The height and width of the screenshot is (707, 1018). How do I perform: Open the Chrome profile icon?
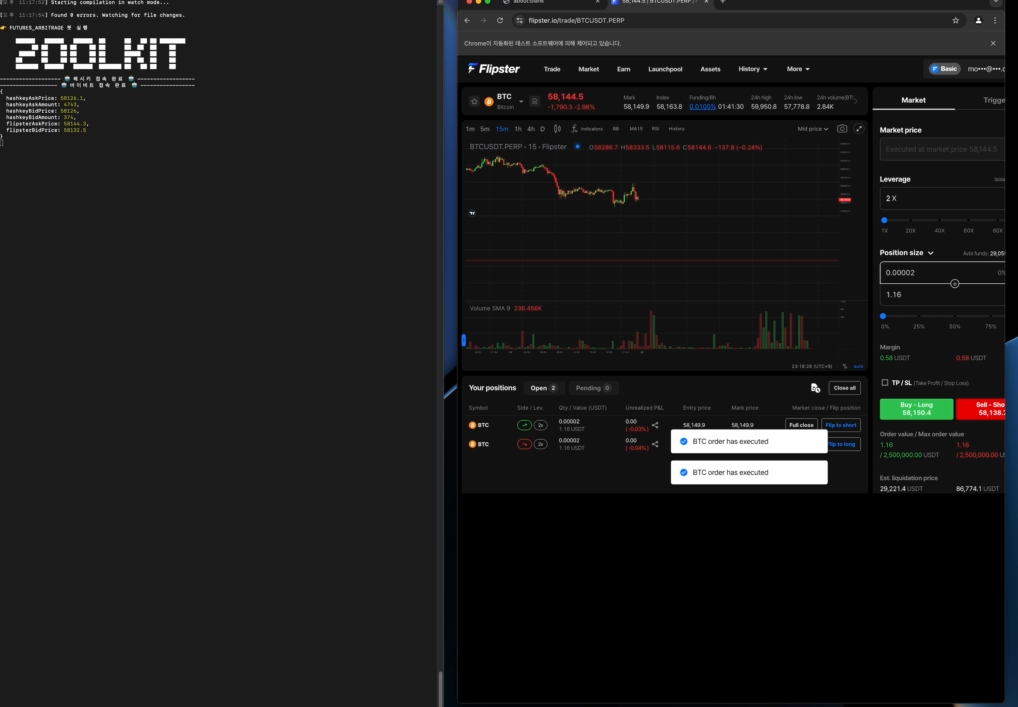978,20
